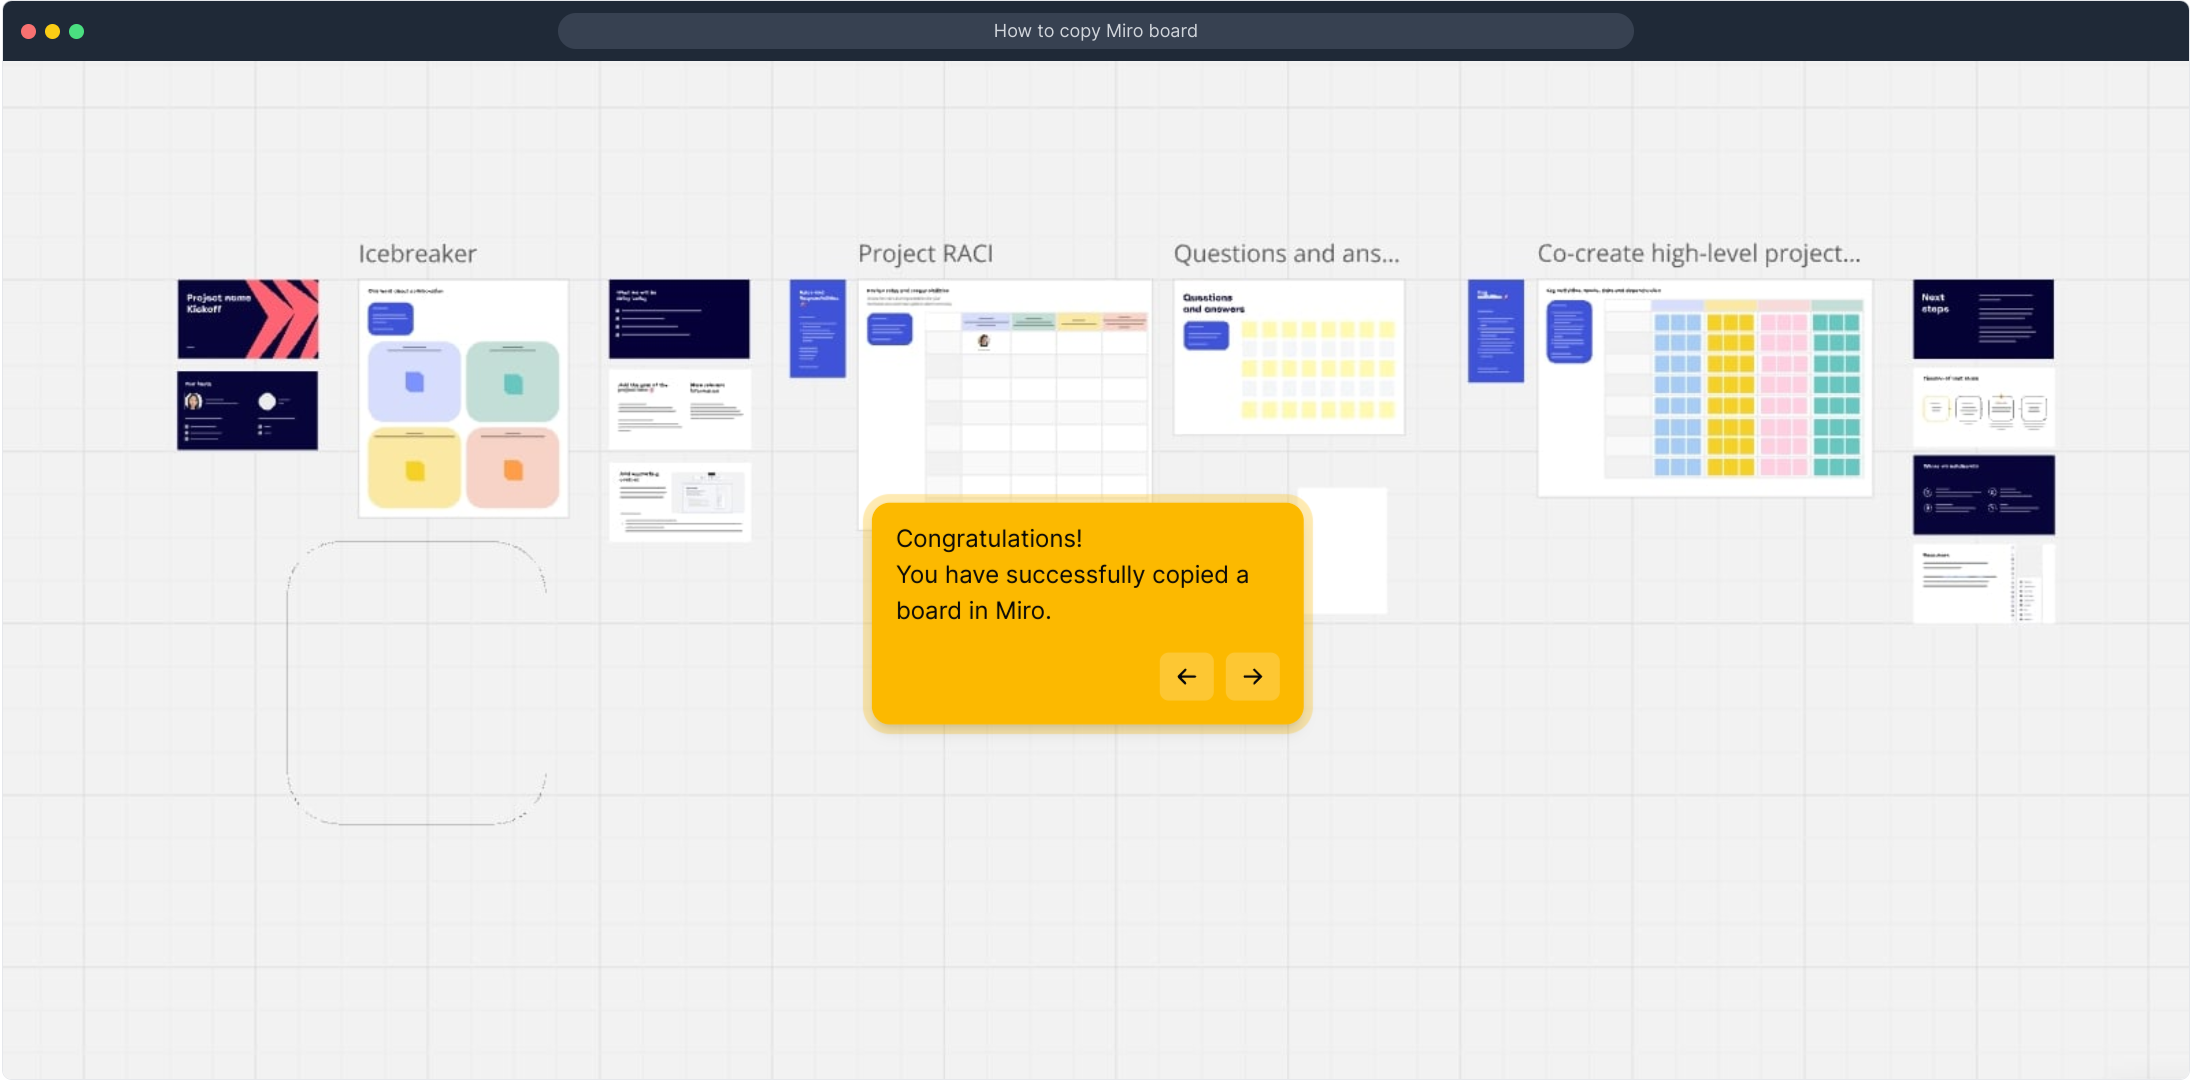Click the green macOS window button

pyautogui.click(x=77, y=31)
